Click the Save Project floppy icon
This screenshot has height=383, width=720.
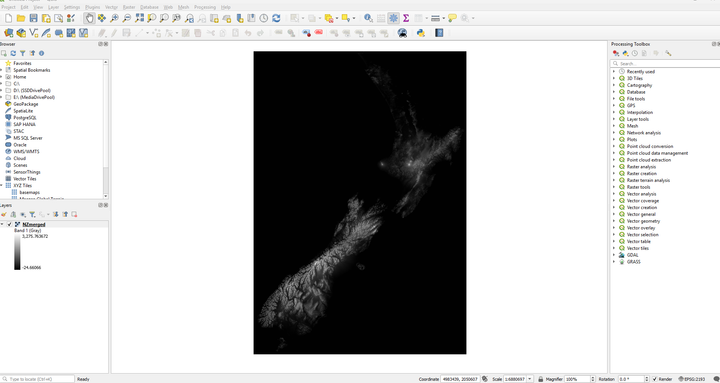[x=34, y=18]
